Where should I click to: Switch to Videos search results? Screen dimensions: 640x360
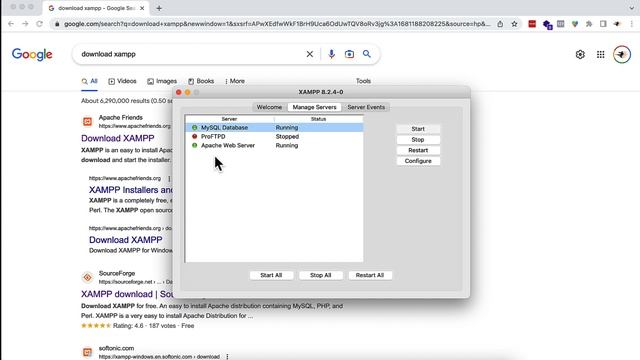click(x=122, y=81)
